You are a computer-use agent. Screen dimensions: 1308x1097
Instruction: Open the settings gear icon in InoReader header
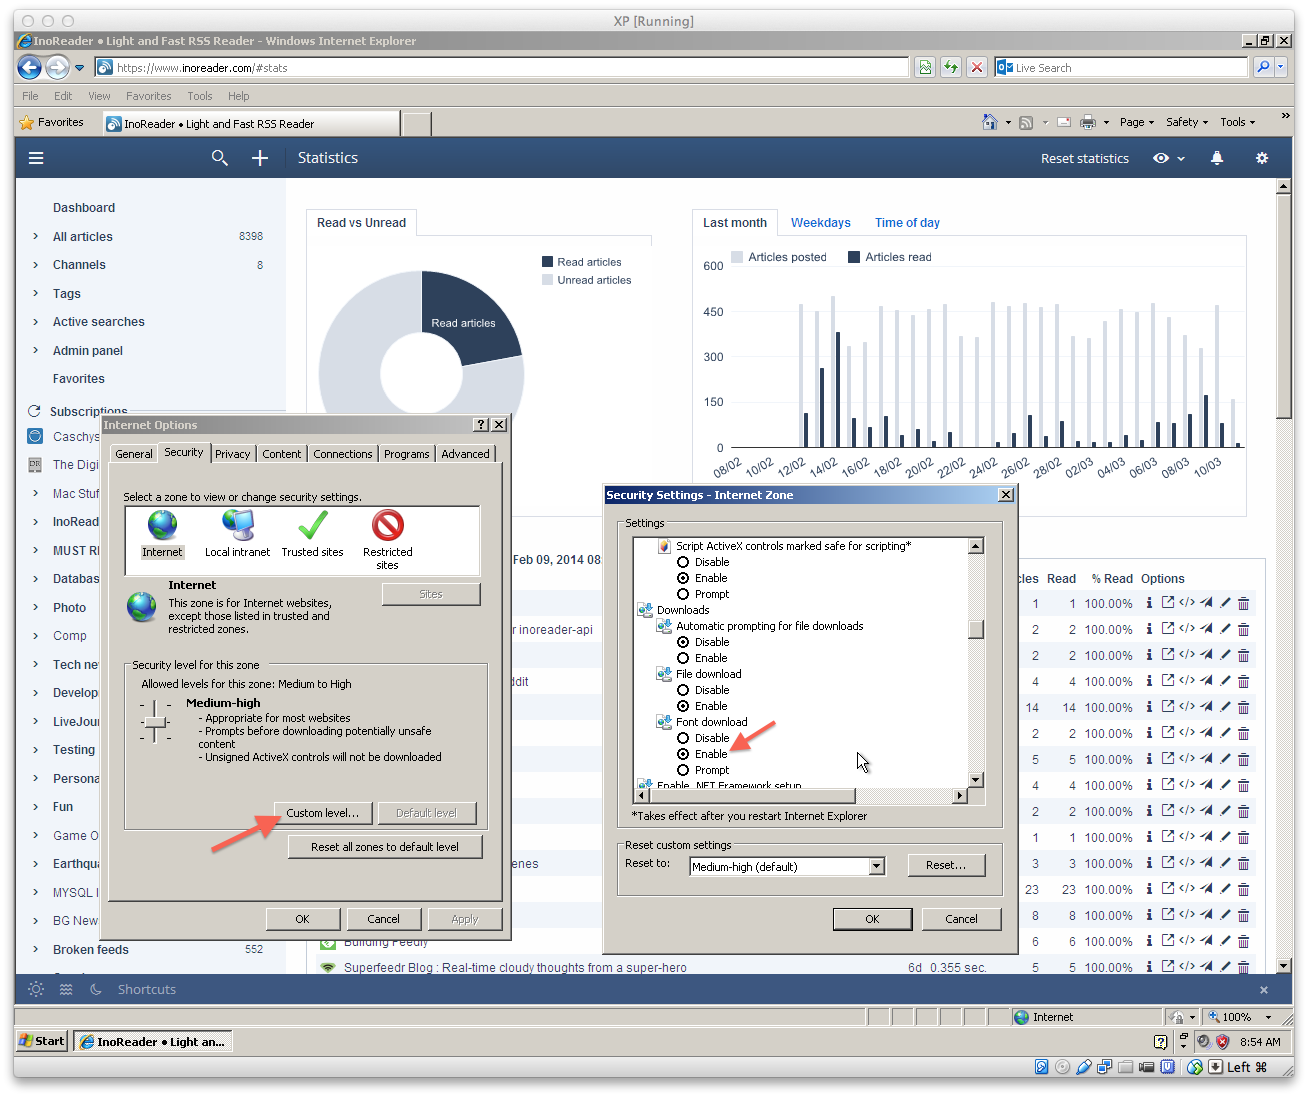[x=1262, y=158]
